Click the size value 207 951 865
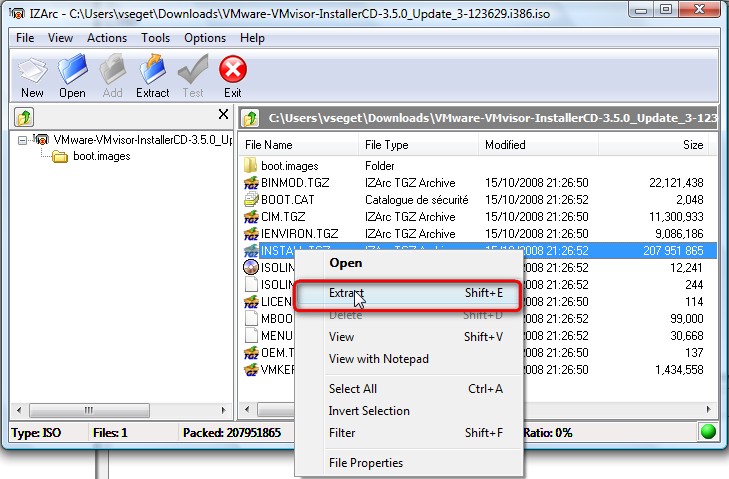Screen dimensions: 729x479 tap(673, 251)
